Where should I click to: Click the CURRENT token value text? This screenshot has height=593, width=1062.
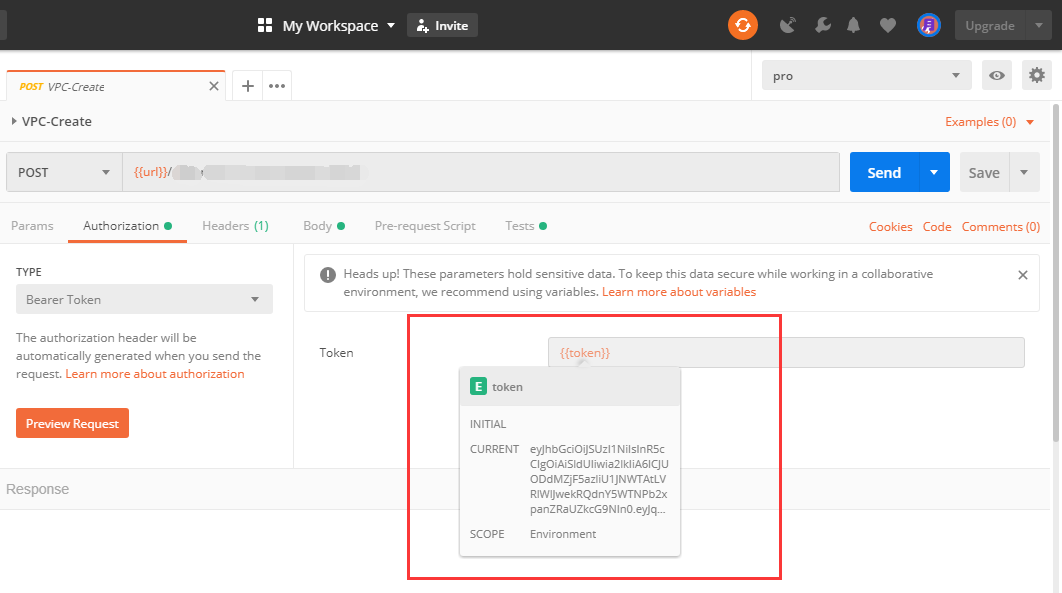599,479
